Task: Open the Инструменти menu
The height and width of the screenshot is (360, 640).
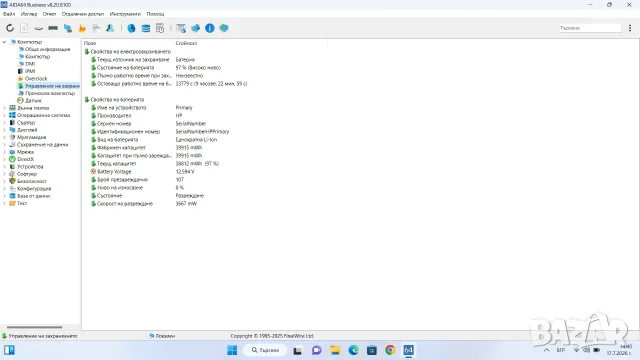Action: pos(125,14)
